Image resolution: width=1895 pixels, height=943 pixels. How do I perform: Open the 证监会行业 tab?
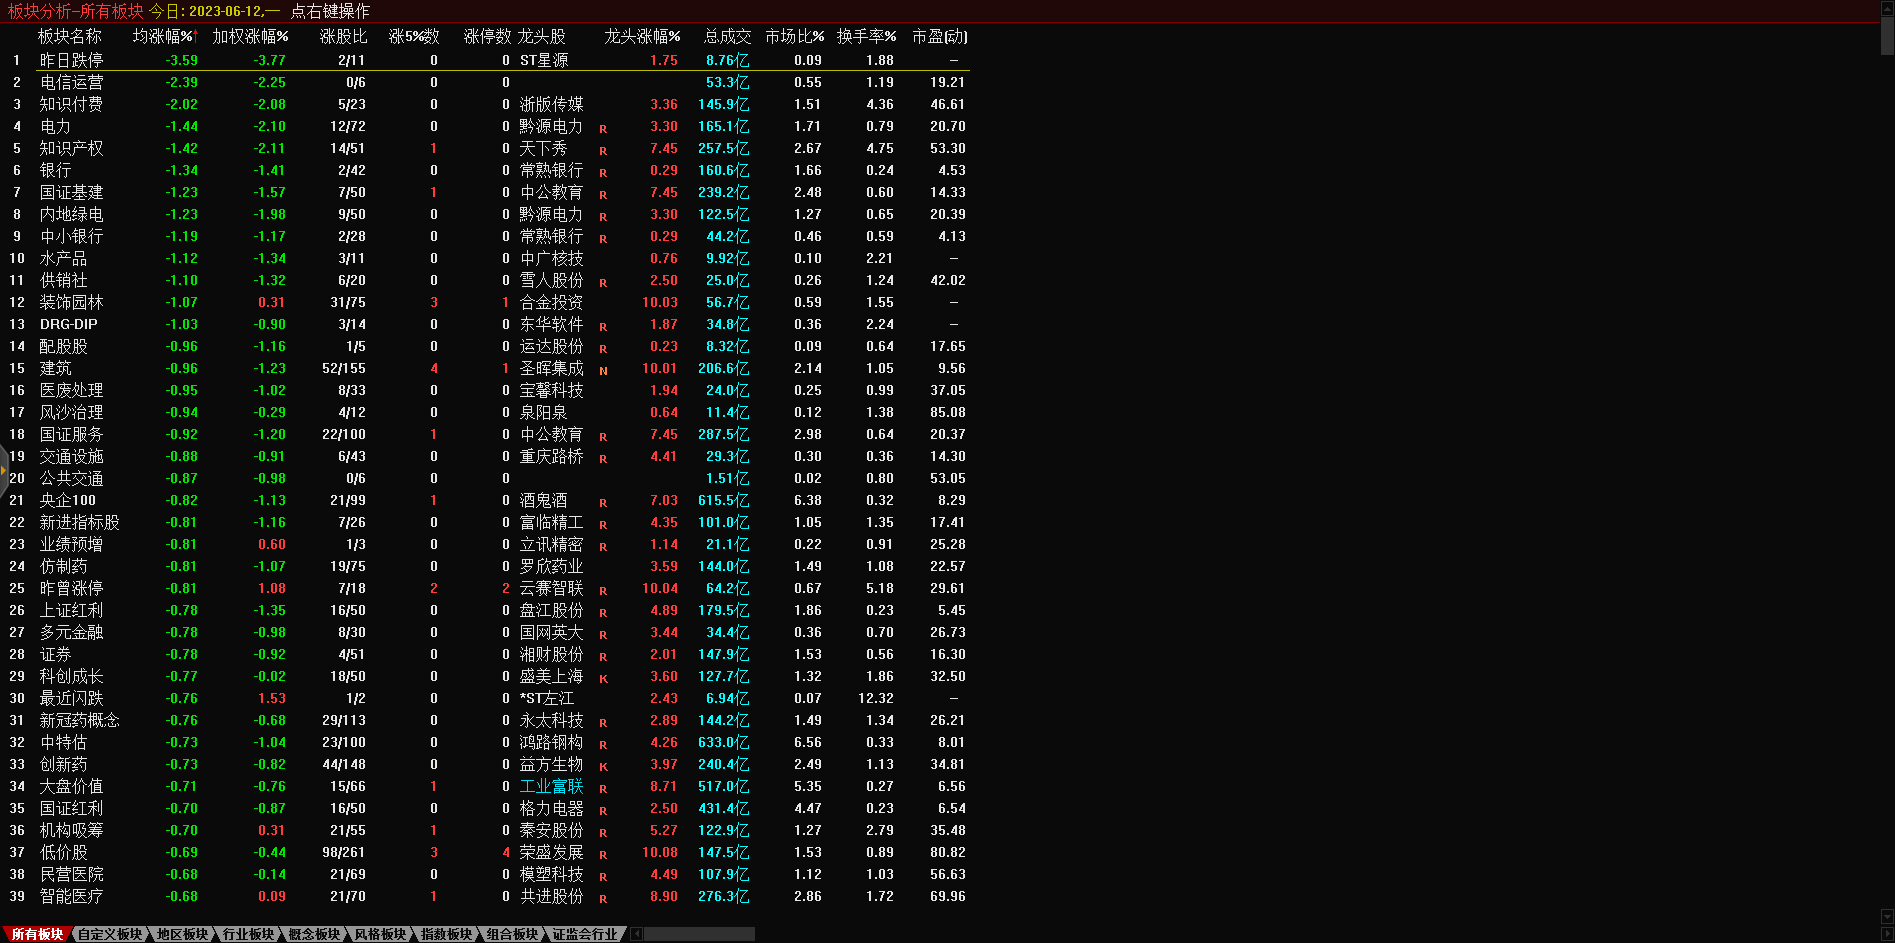pyautogui.click(x=585, y=934)
